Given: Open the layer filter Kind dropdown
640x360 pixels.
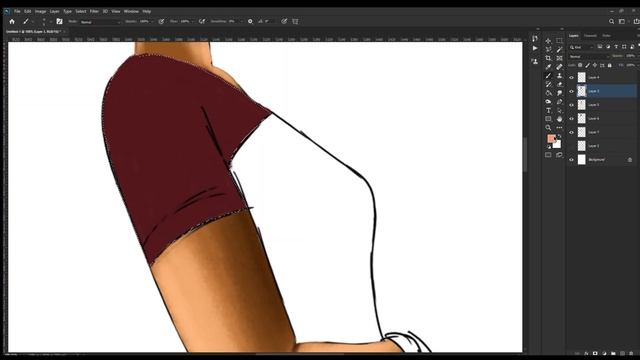Looking at the screenshot, I should 582,47.
